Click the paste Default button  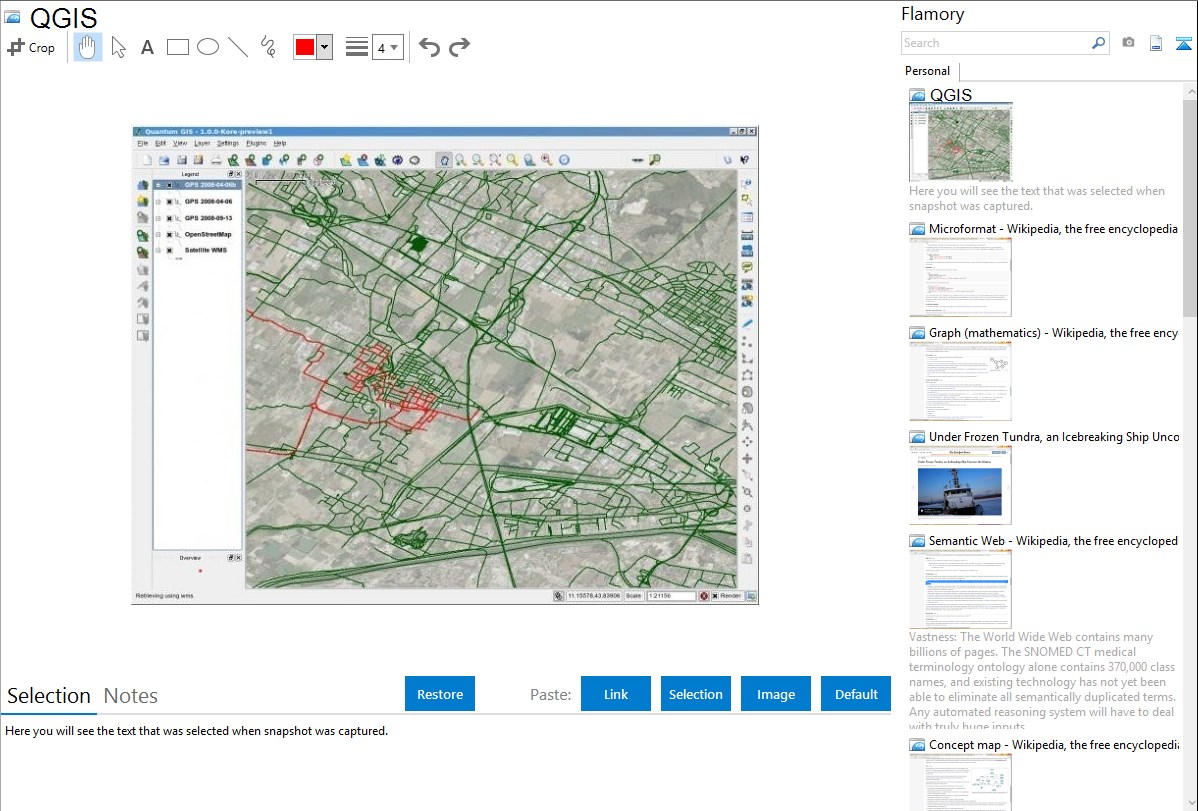click(856, 693)
